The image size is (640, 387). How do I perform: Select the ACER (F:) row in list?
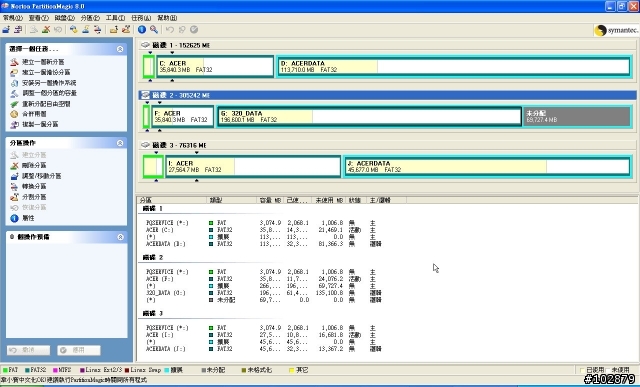click(264, 279)
